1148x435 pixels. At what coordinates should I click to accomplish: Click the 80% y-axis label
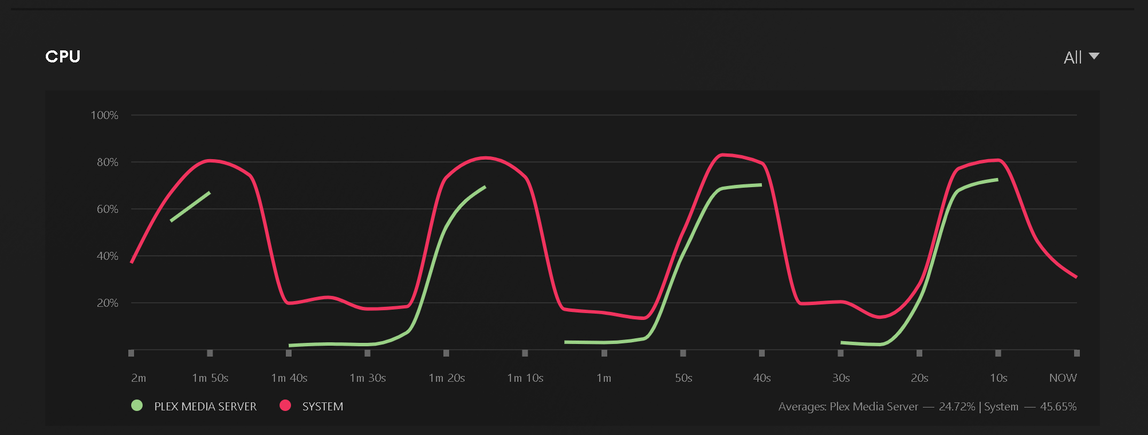(x=107, y=162)
